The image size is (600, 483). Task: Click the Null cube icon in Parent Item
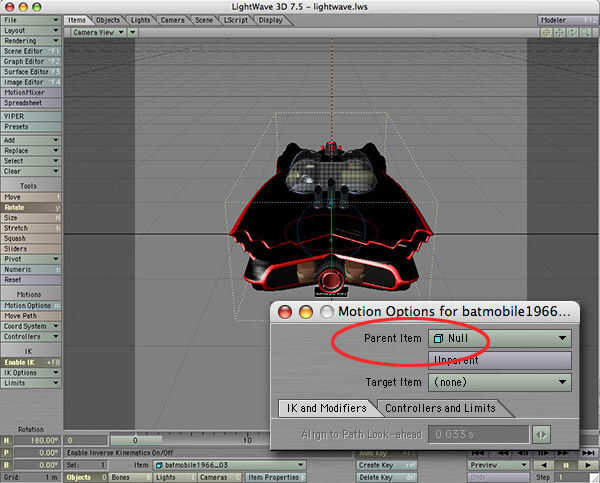pos(439,338)
